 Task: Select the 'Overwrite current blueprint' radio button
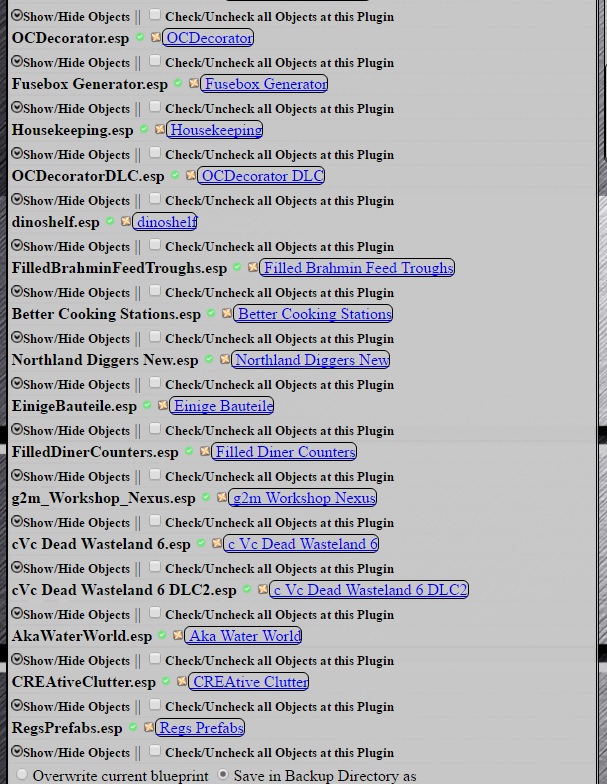22,775
